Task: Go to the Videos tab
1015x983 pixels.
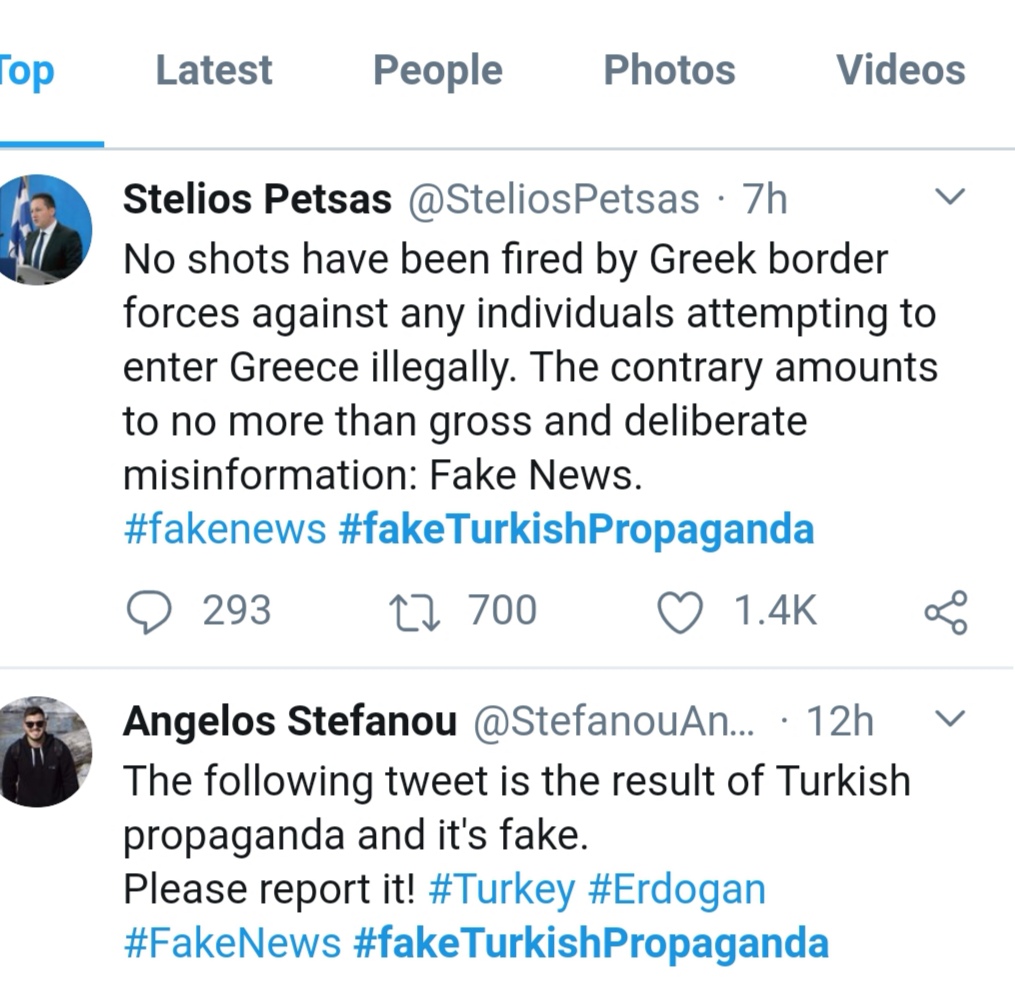Action: [x=900, y=71]
